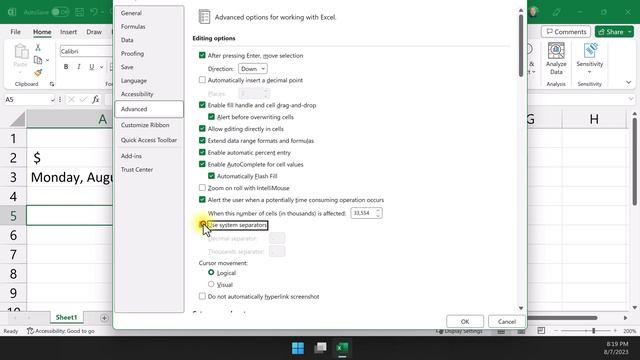Collapse the ribbon with chevron
The image size is (640, 360).
click(629, 82)
